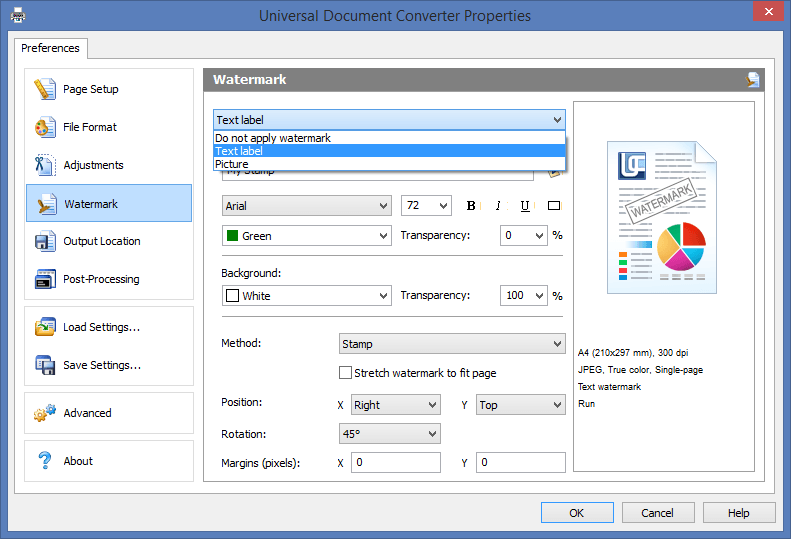Open the About page
The height and width of the screenshot is (539, 791).
pos(109,461)
